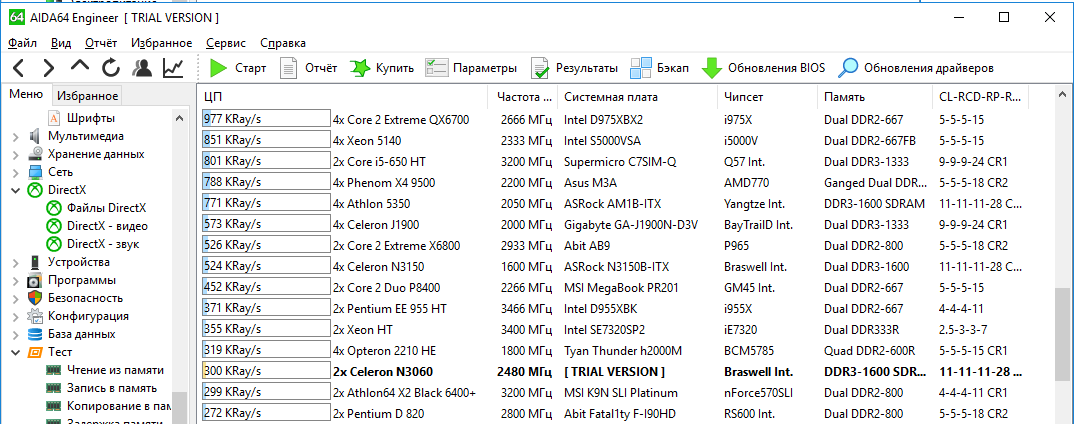Screen dimensions: 1074x424
Task: Switch to the Меню tab
Action: pyautogui.click(x=26, y=95)
